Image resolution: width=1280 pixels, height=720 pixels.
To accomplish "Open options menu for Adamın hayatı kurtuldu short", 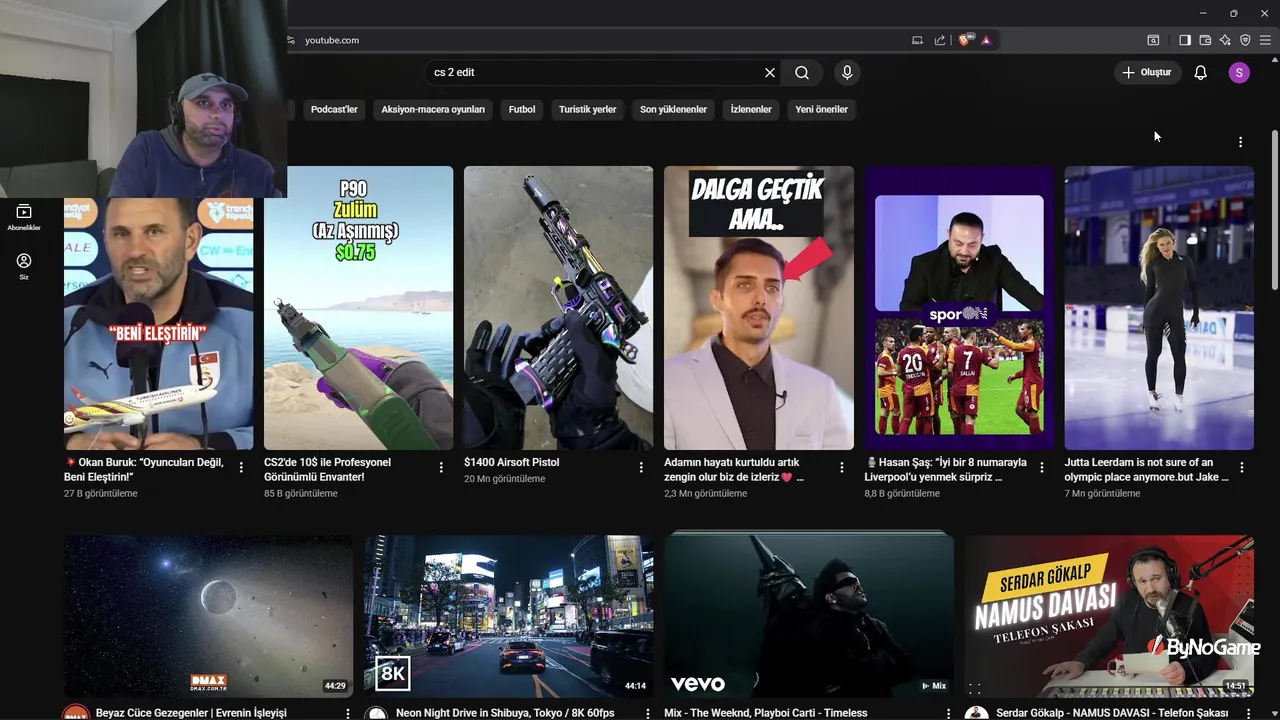I will tap(842, 467).
